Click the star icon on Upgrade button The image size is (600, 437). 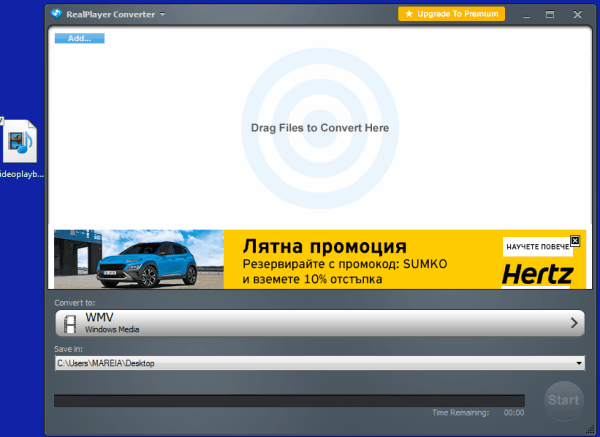(408, 14)
